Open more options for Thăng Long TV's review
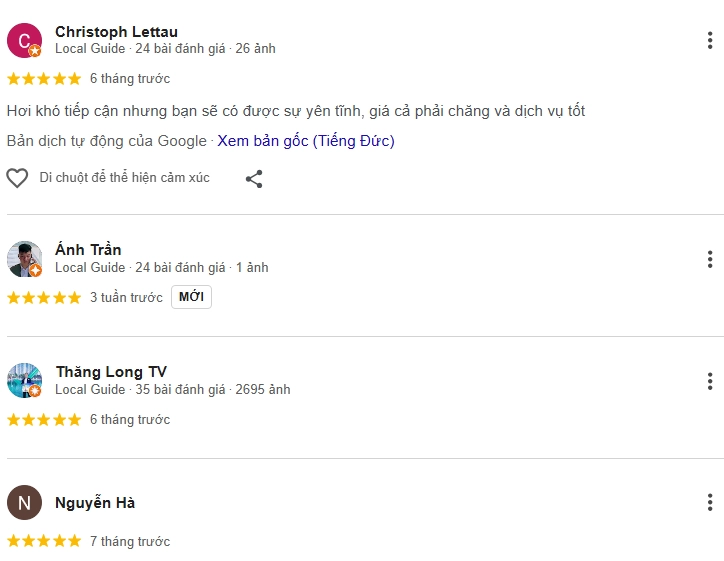This screenshot has height=561, width=724. point(710,381)
